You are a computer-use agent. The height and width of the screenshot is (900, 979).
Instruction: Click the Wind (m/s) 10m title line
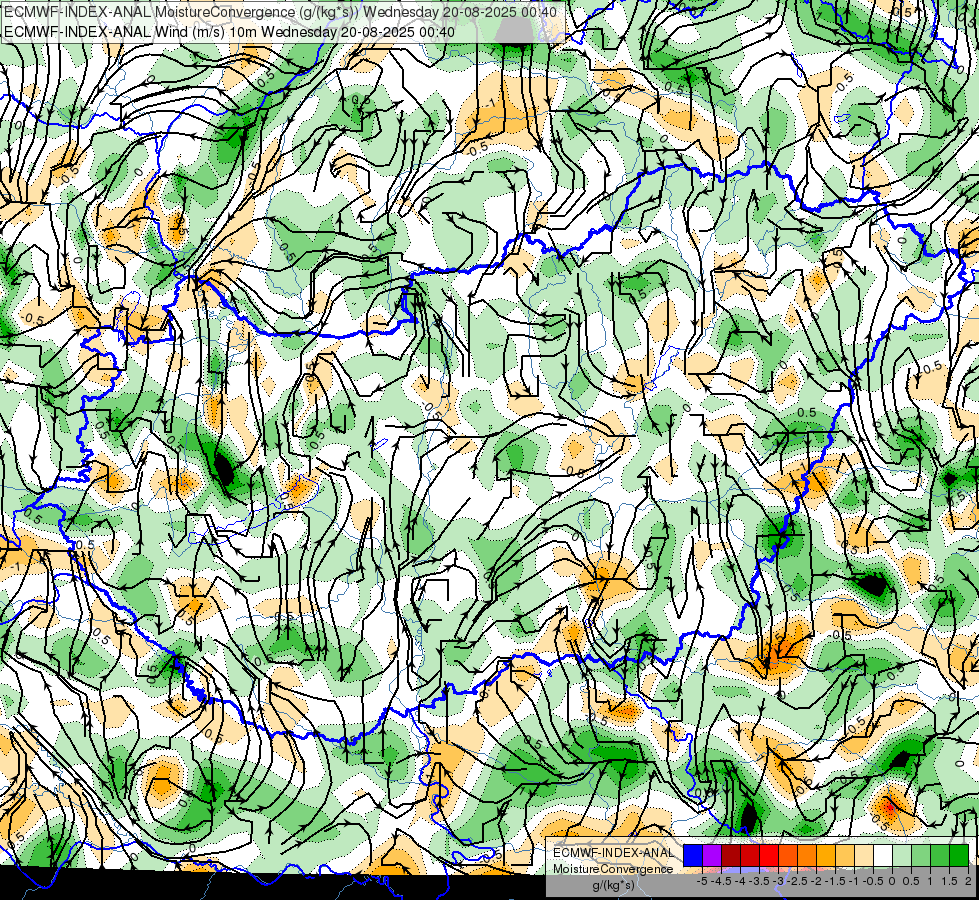click(229, 32)
